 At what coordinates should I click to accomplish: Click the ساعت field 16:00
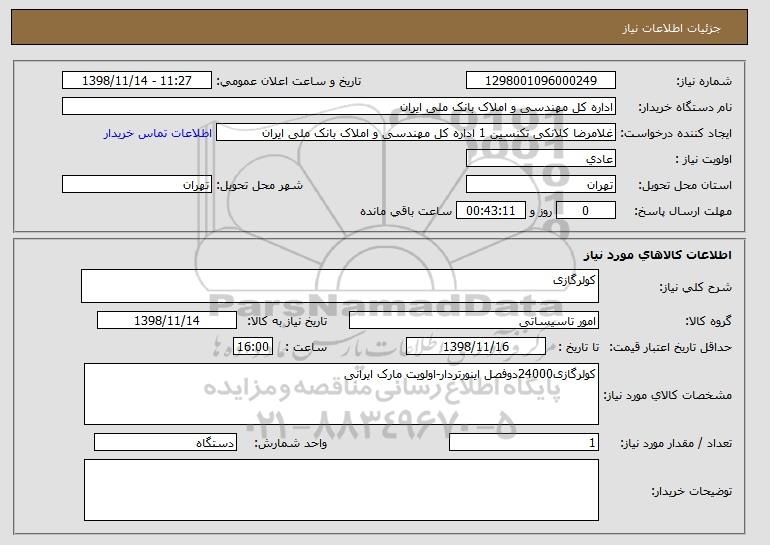click(253, 347)
